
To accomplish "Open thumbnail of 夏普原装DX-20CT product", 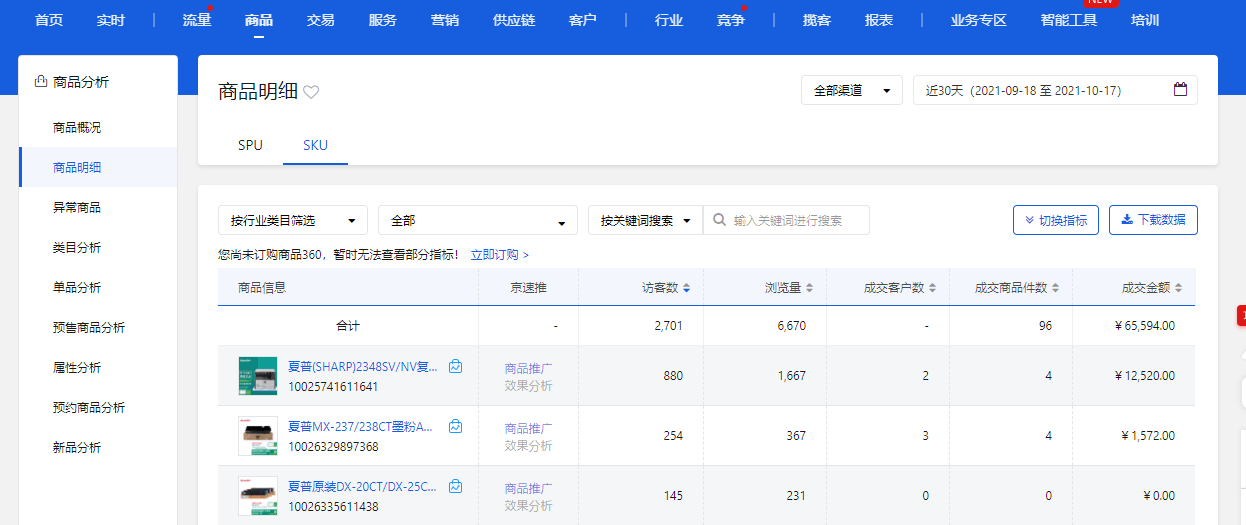I will [258, 496].
